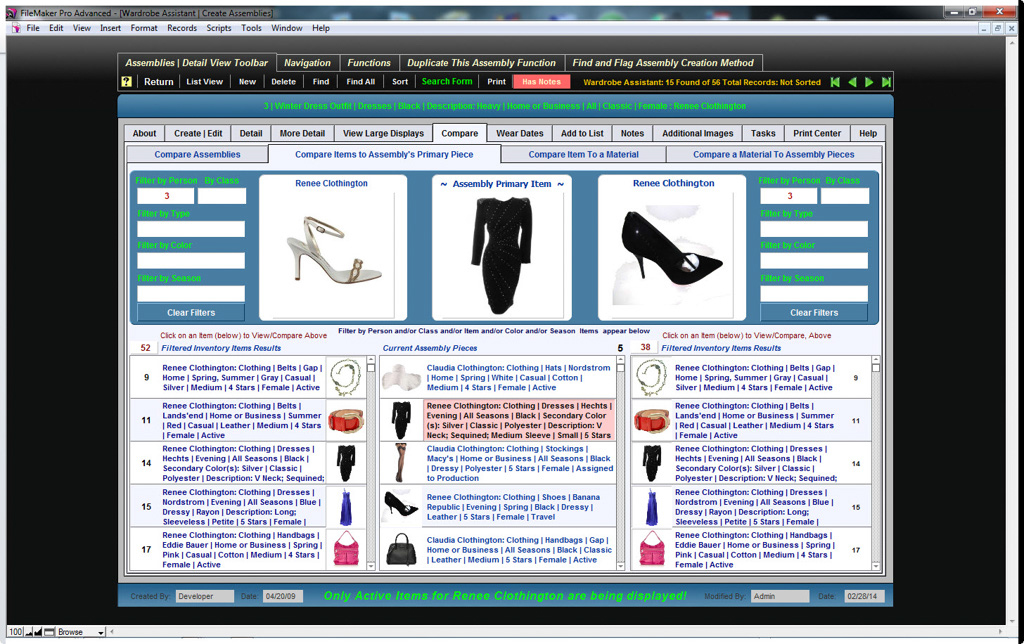The image size is (1024, 644).
Task: Go to next record green arrow
Action: pos(869,82)
